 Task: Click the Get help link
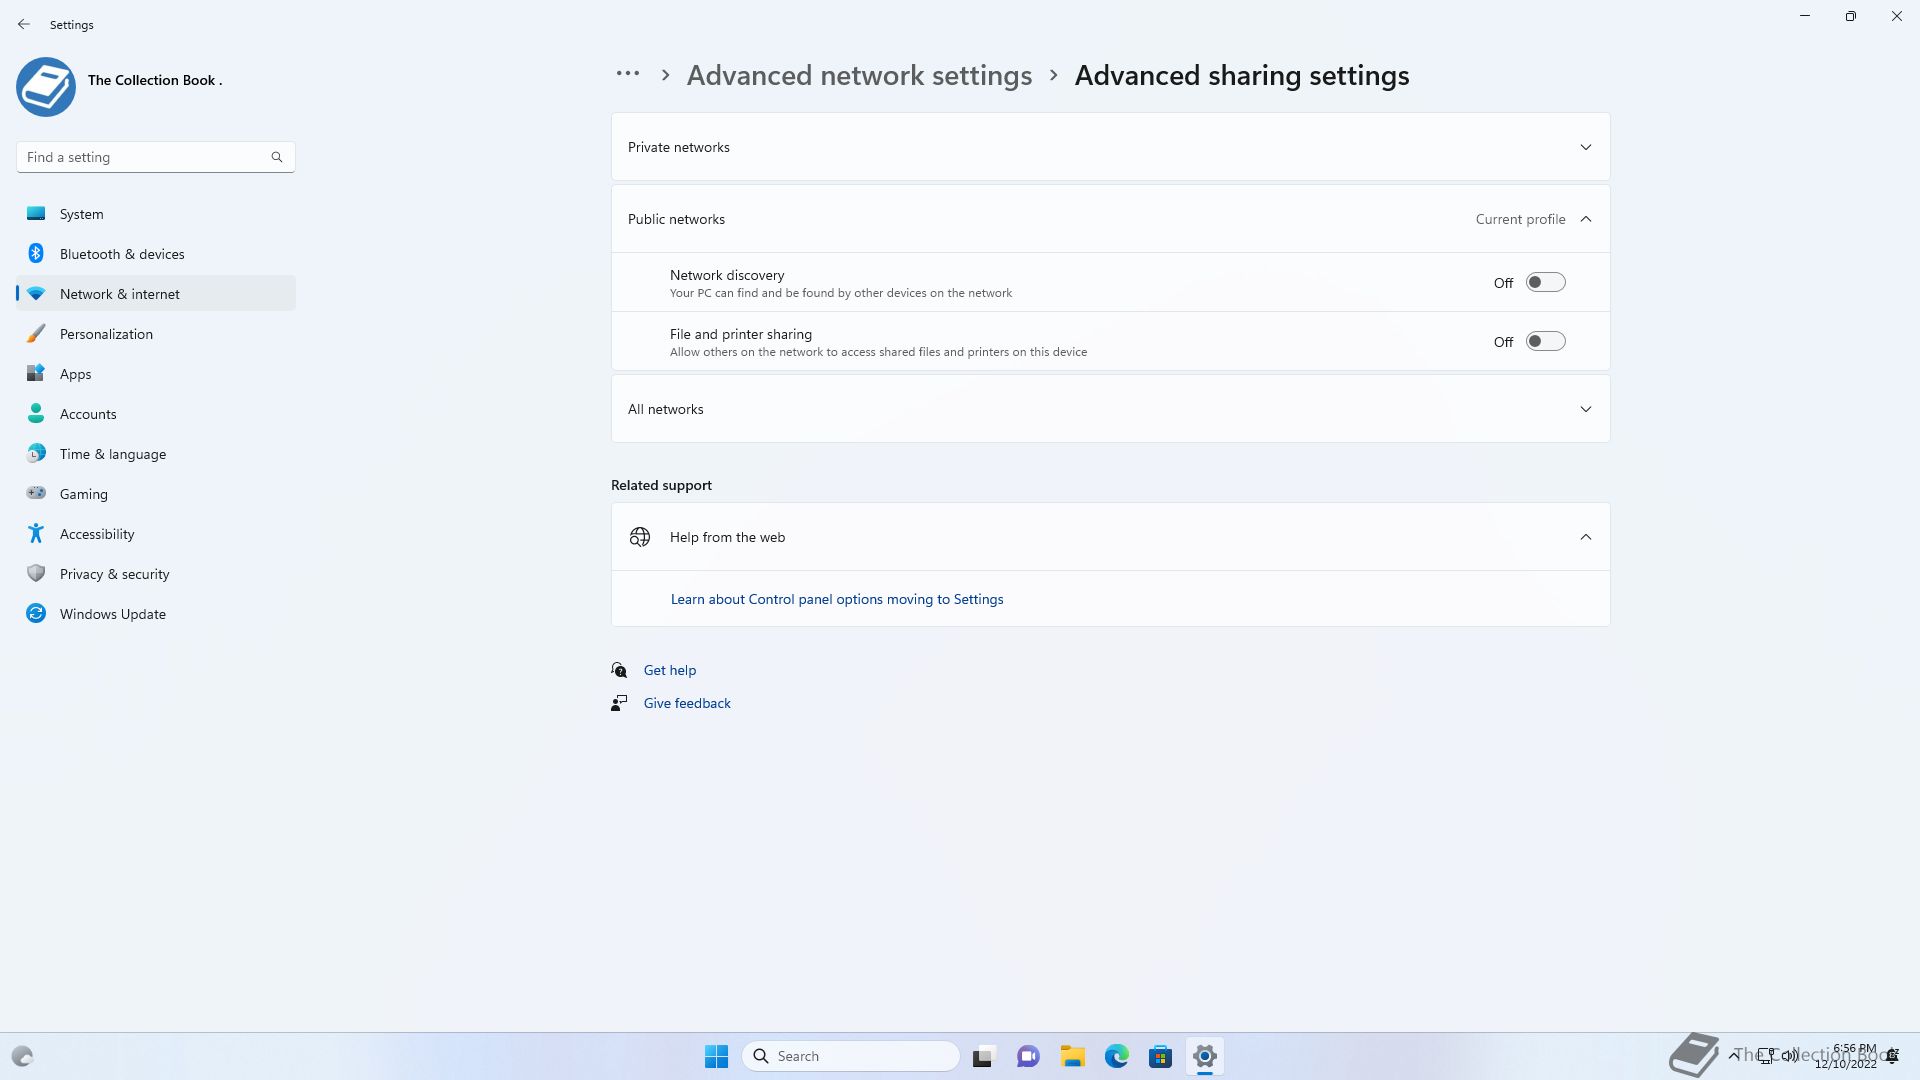[x=670, y=670]
